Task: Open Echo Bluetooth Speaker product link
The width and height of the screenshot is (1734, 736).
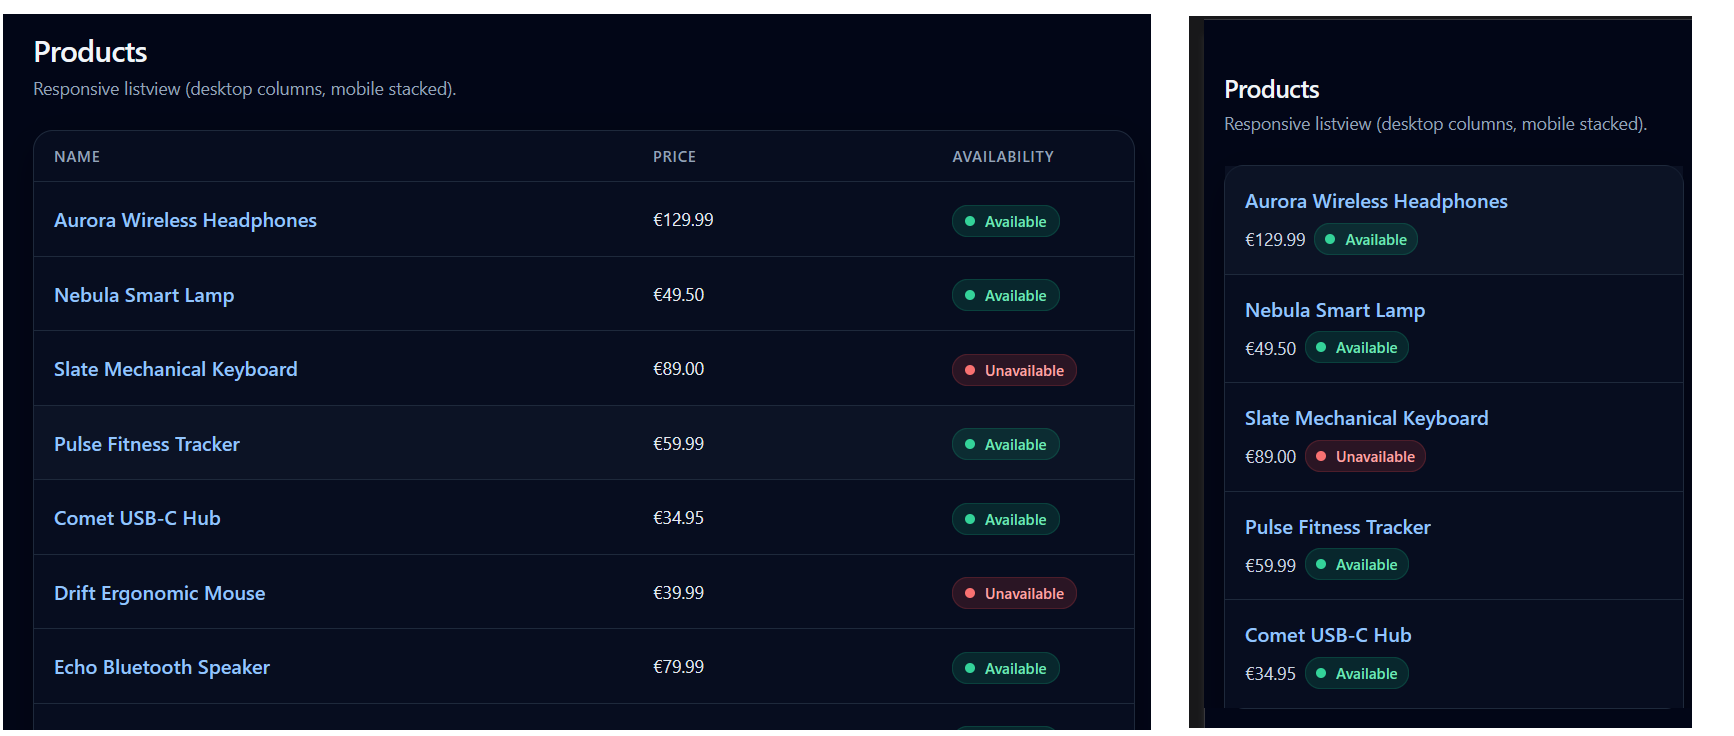Action: (161, 667)
